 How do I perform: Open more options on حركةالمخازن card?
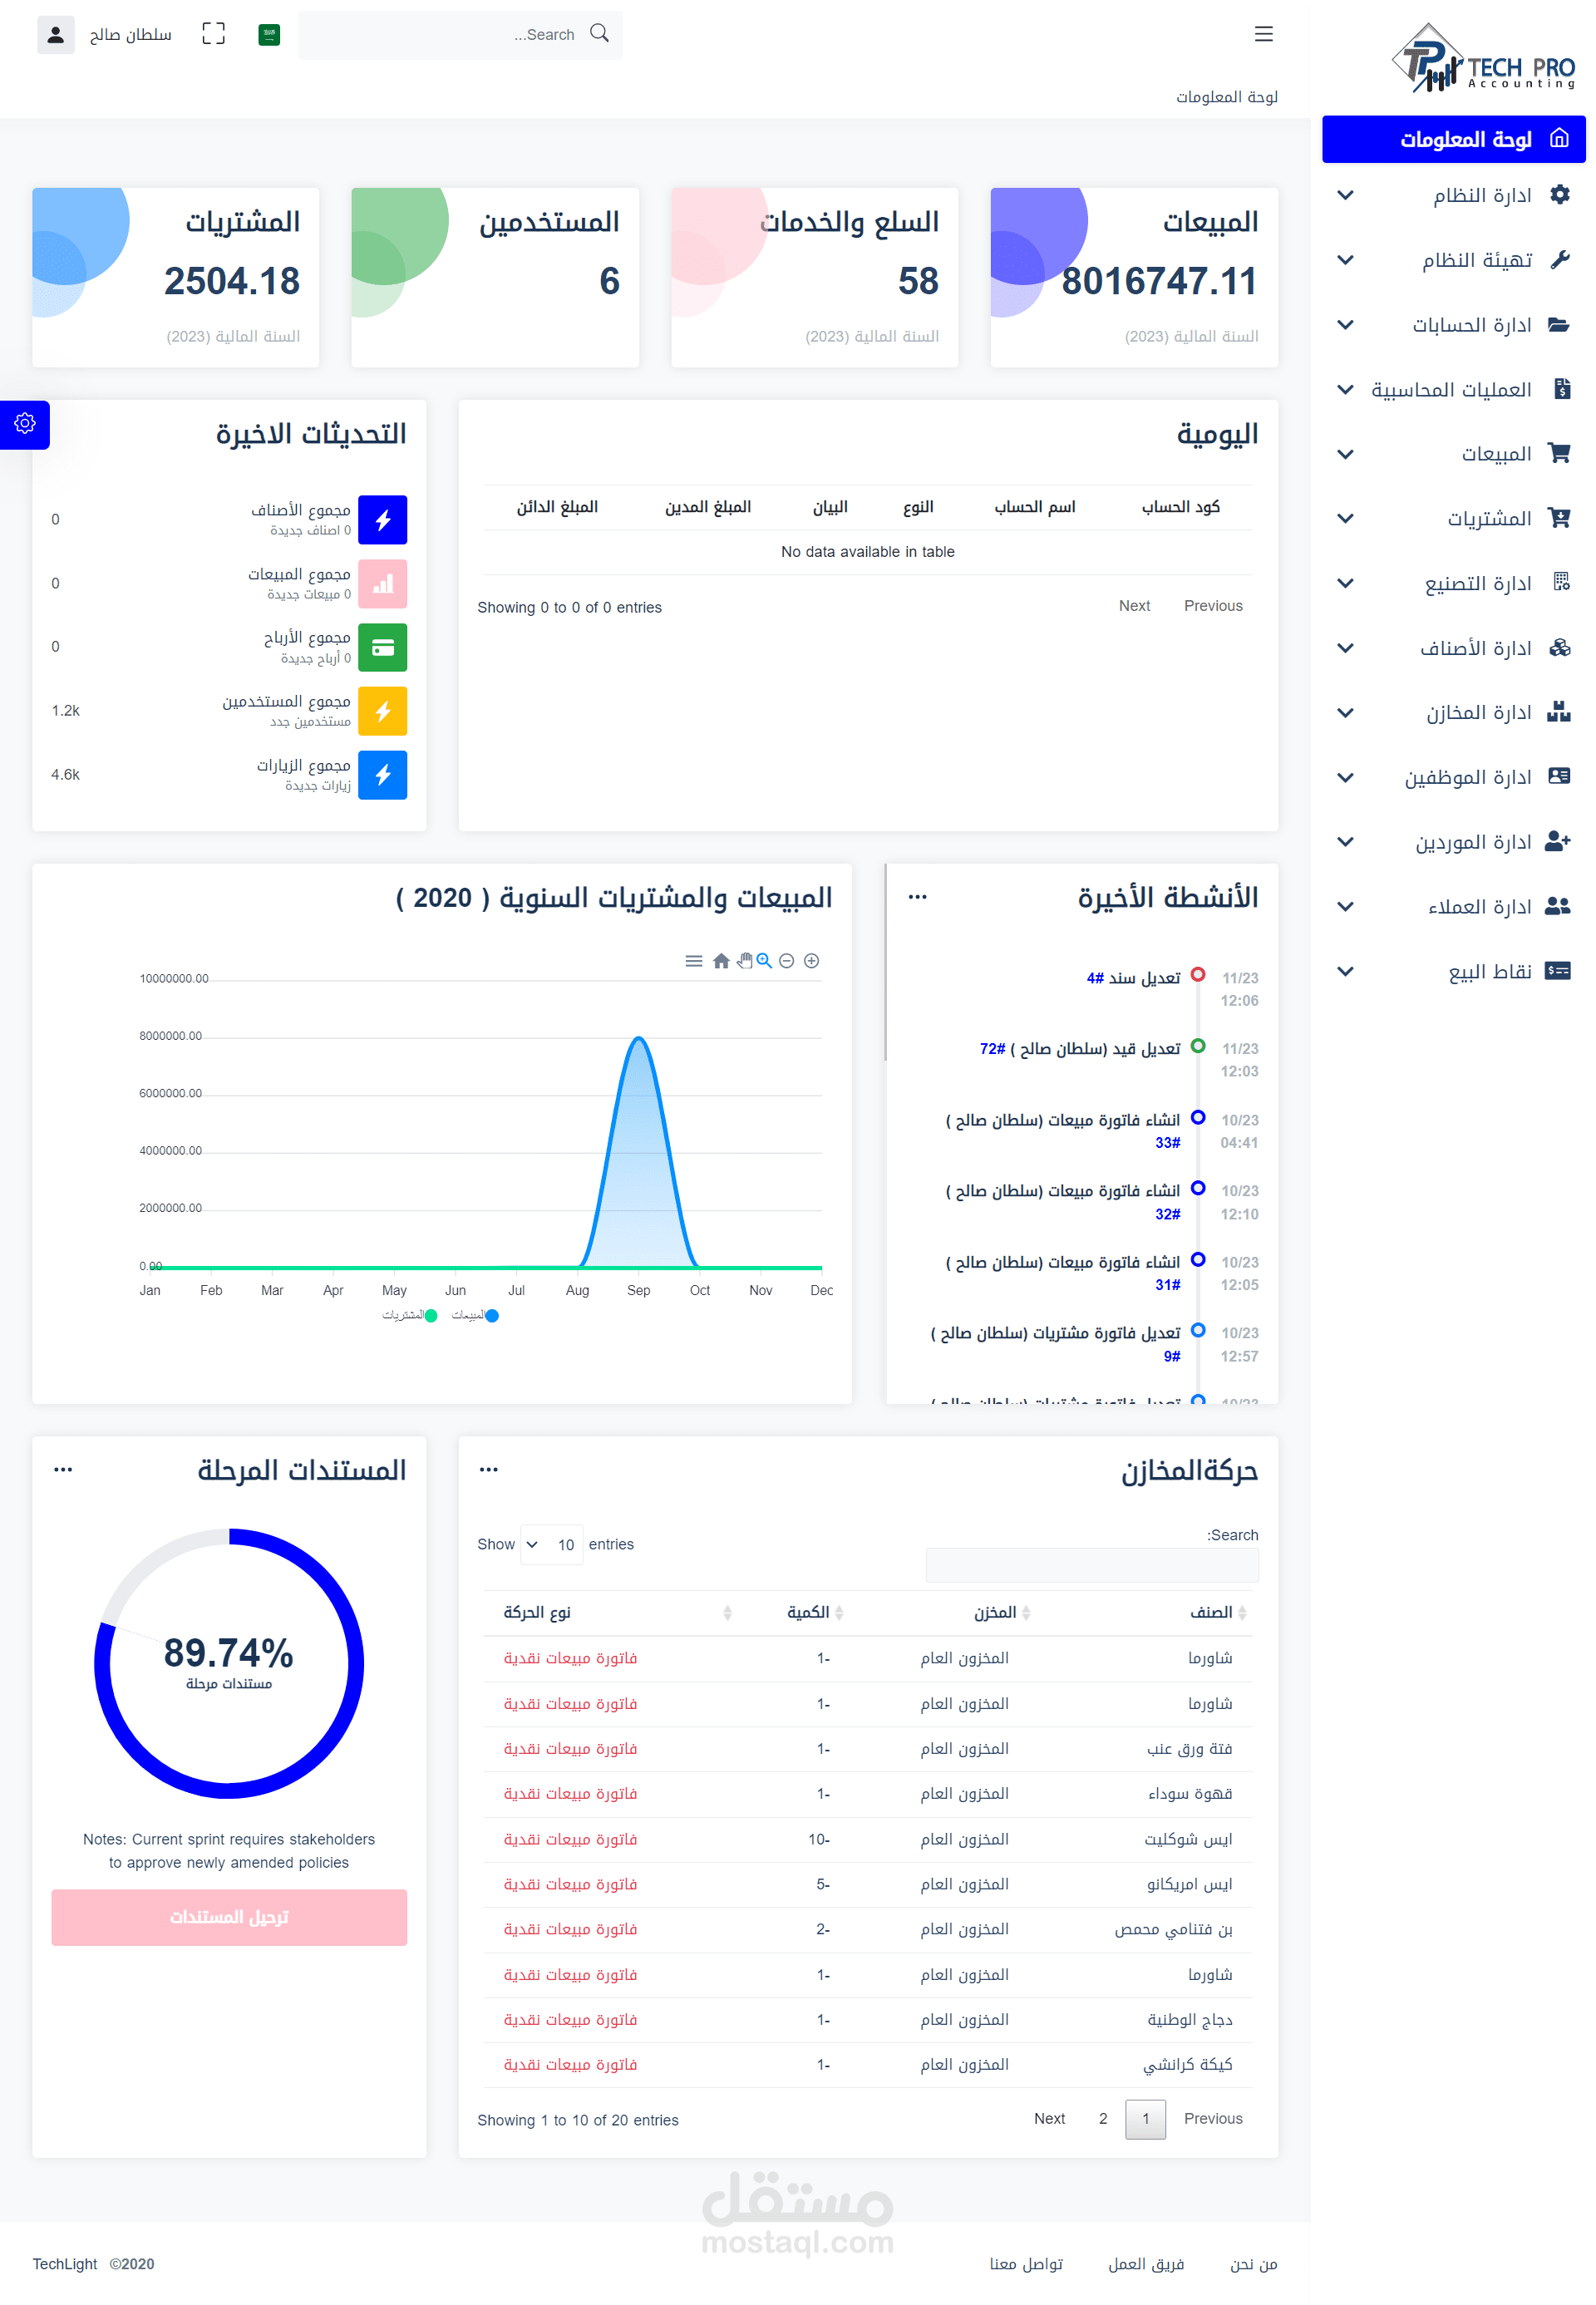click(x=489, y=1469)
